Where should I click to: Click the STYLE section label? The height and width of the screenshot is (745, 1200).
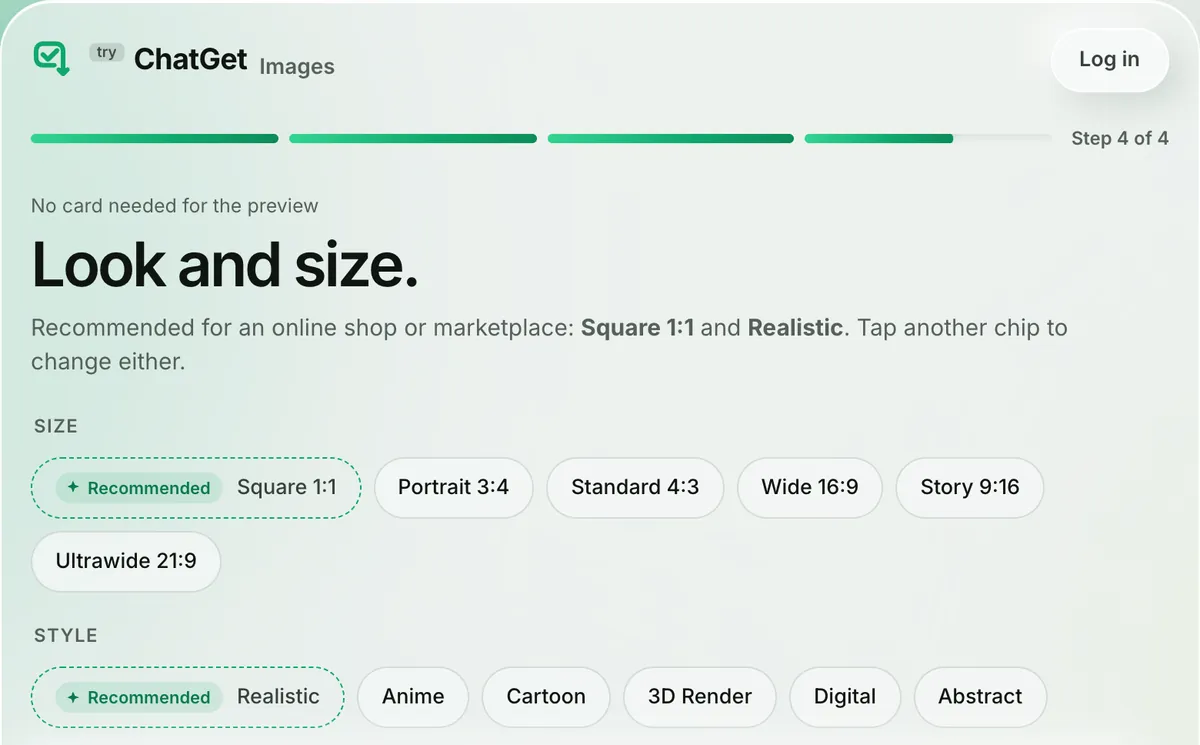pos(66,636)
